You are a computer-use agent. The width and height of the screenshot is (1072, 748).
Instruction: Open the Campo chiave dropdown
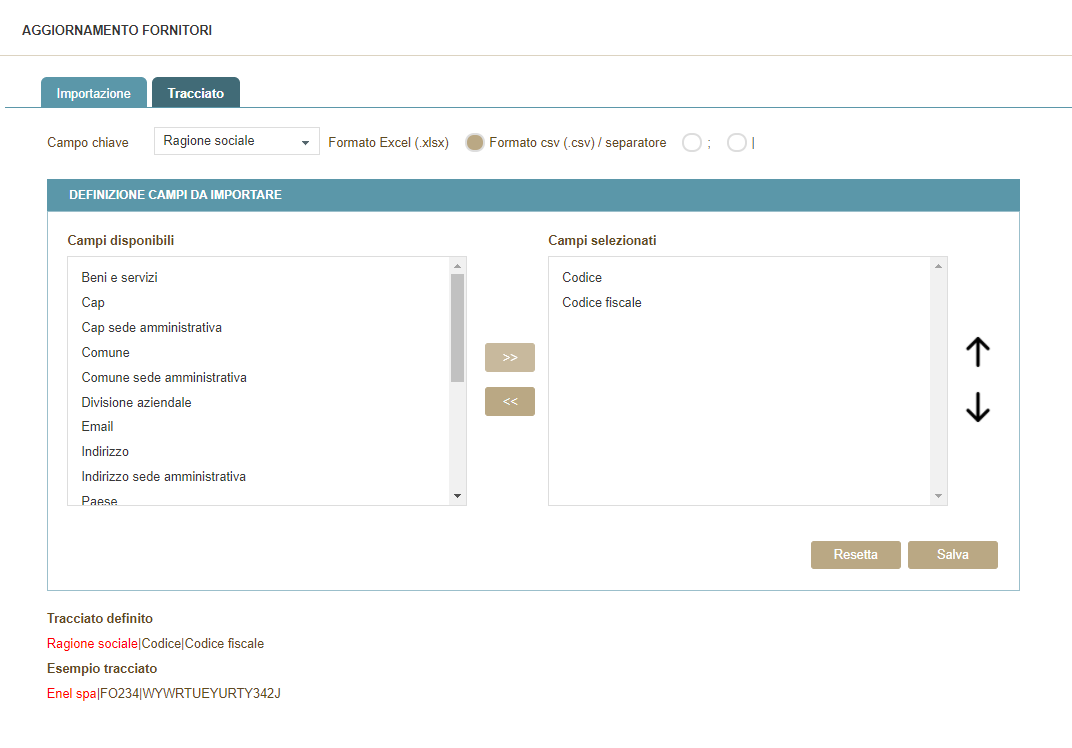click(237, 142)
